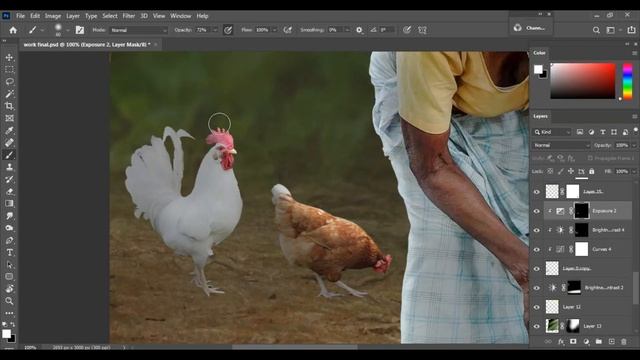Delete layer trash icon
640x360 pixels.
pyautogui.click(x=624, y=341)
